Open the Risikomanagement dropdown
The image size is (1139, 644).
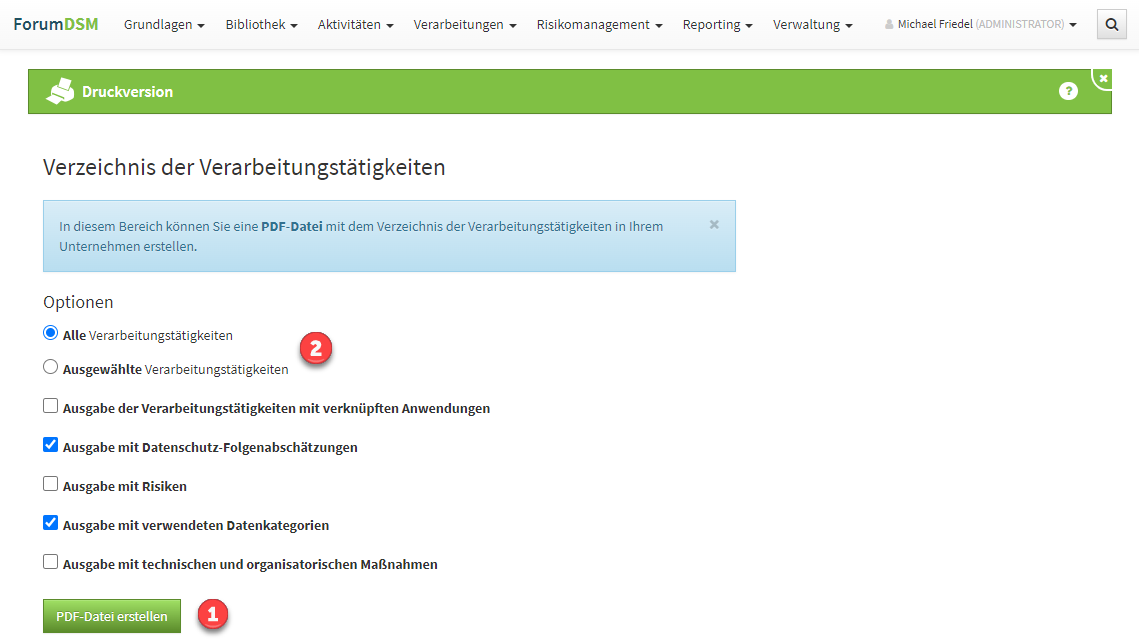click(598, 24)
